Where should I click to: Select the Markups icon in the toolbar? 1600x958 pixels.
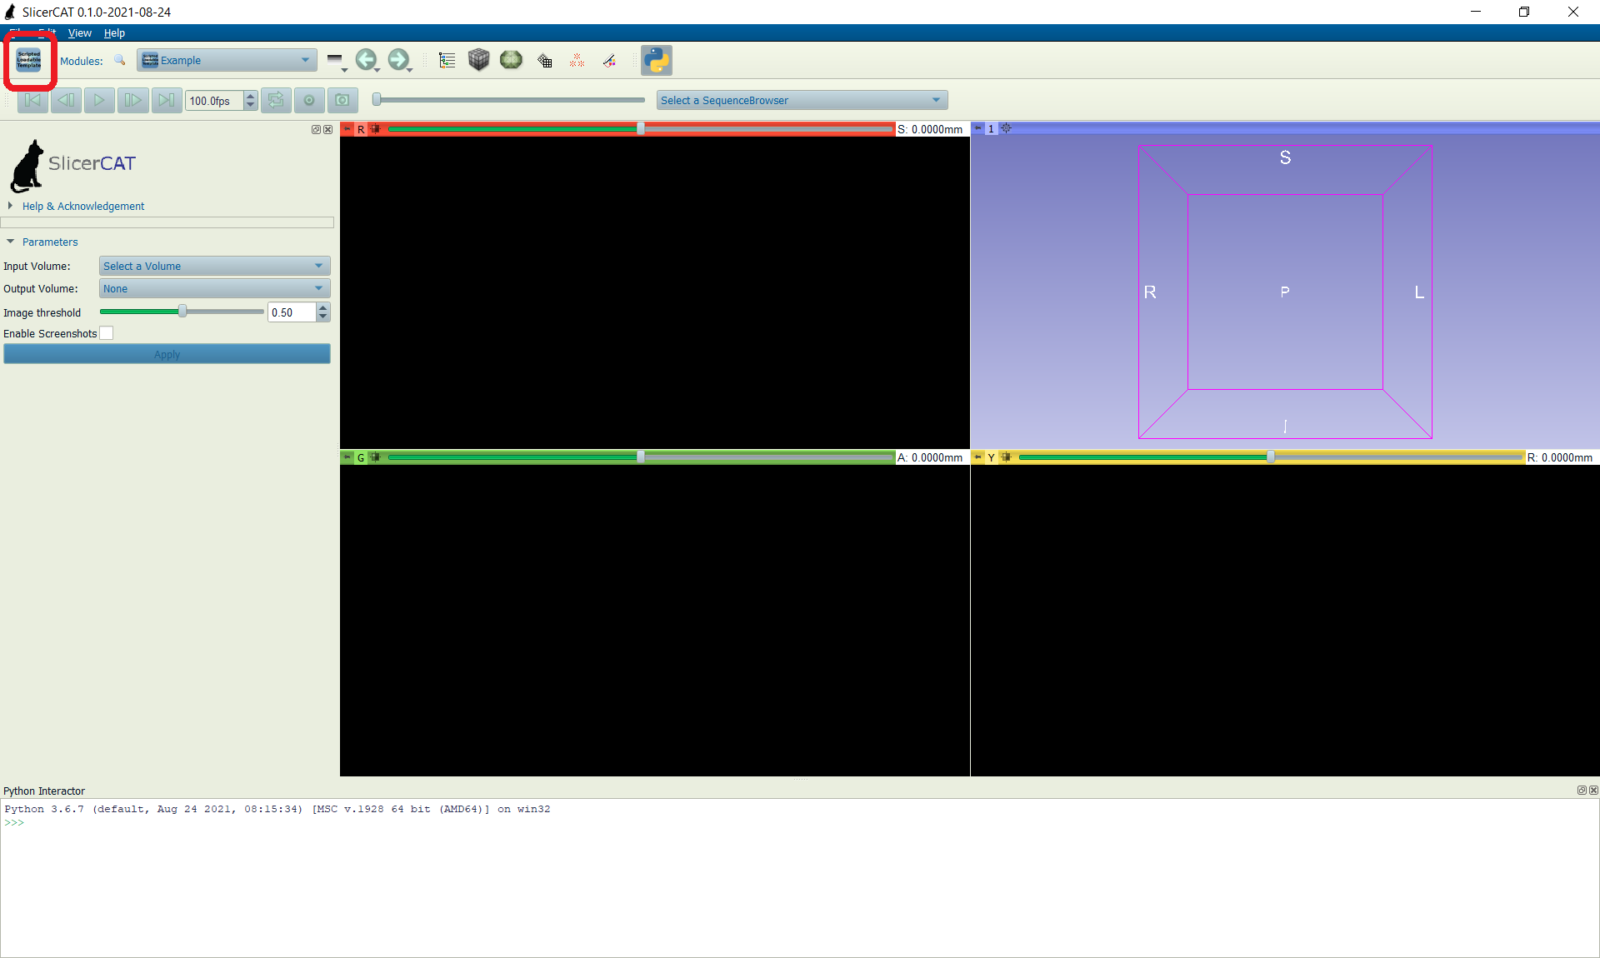[577, 60]
